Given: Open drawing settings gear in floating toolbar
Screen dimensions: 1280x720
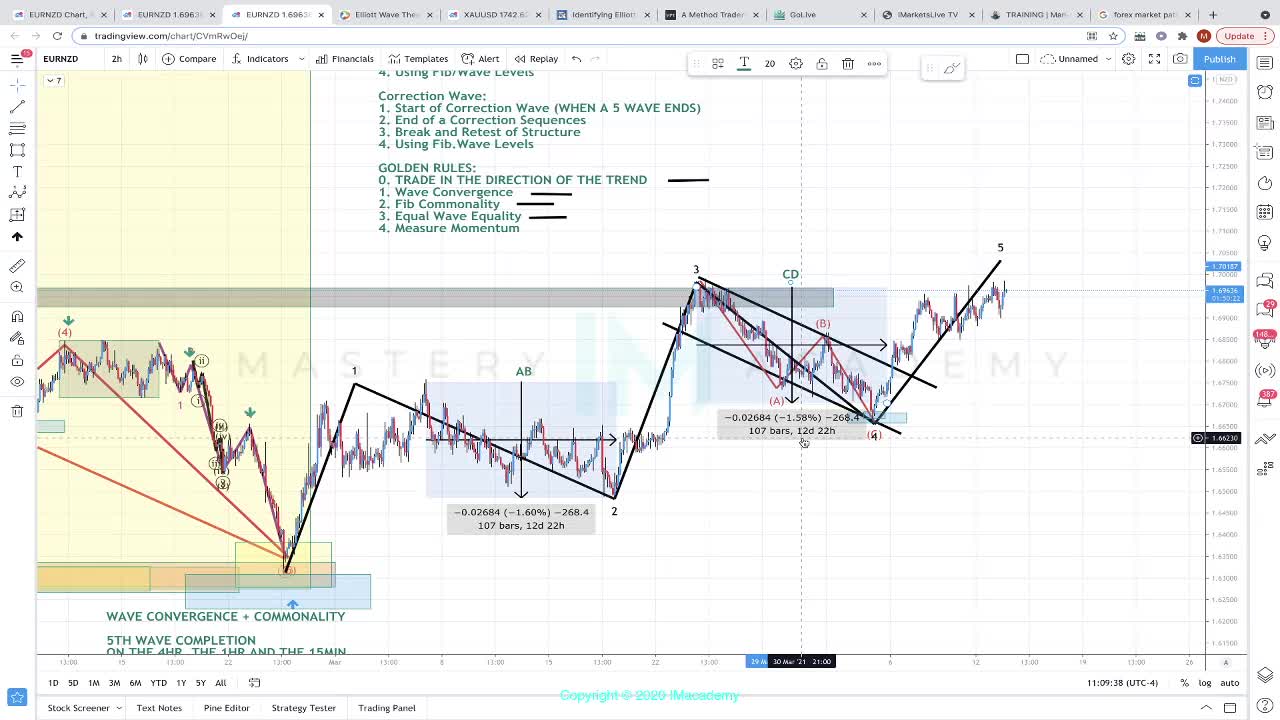Looking at the screenshot, I should click(796, 64).
